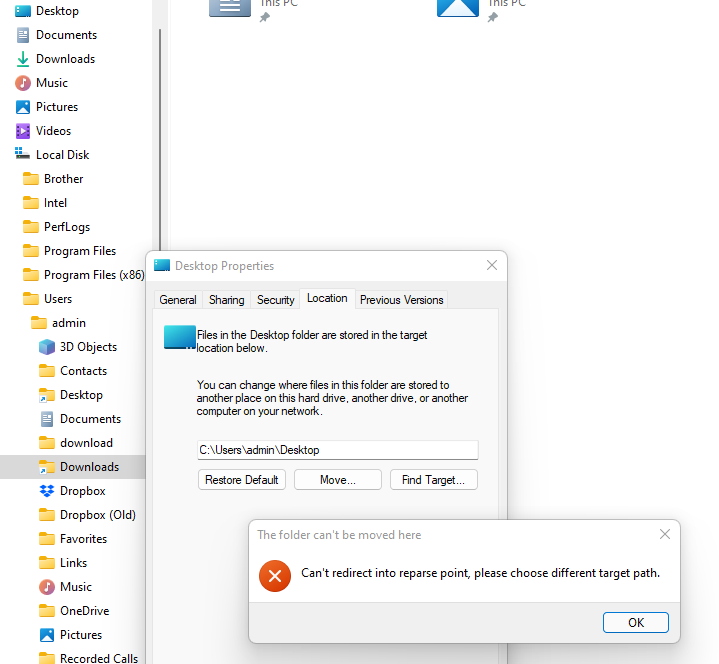
Task: Click the Music icon under admin folder
Action: [47, 587]
